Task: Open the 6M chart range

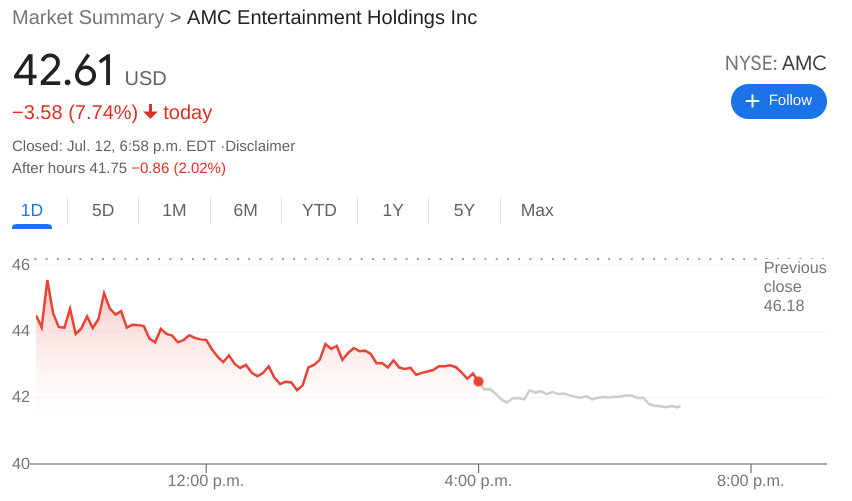Action: 245,210
